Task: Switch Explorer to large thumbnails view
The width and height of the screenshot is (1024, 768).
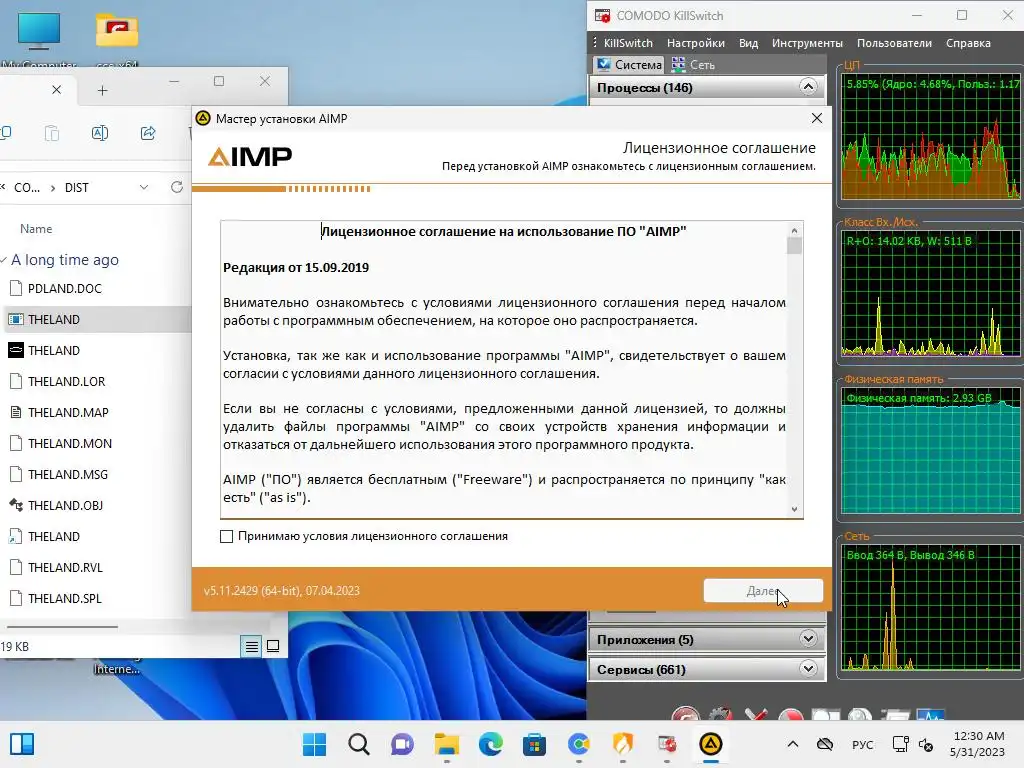Action: (x=273, y=647)
